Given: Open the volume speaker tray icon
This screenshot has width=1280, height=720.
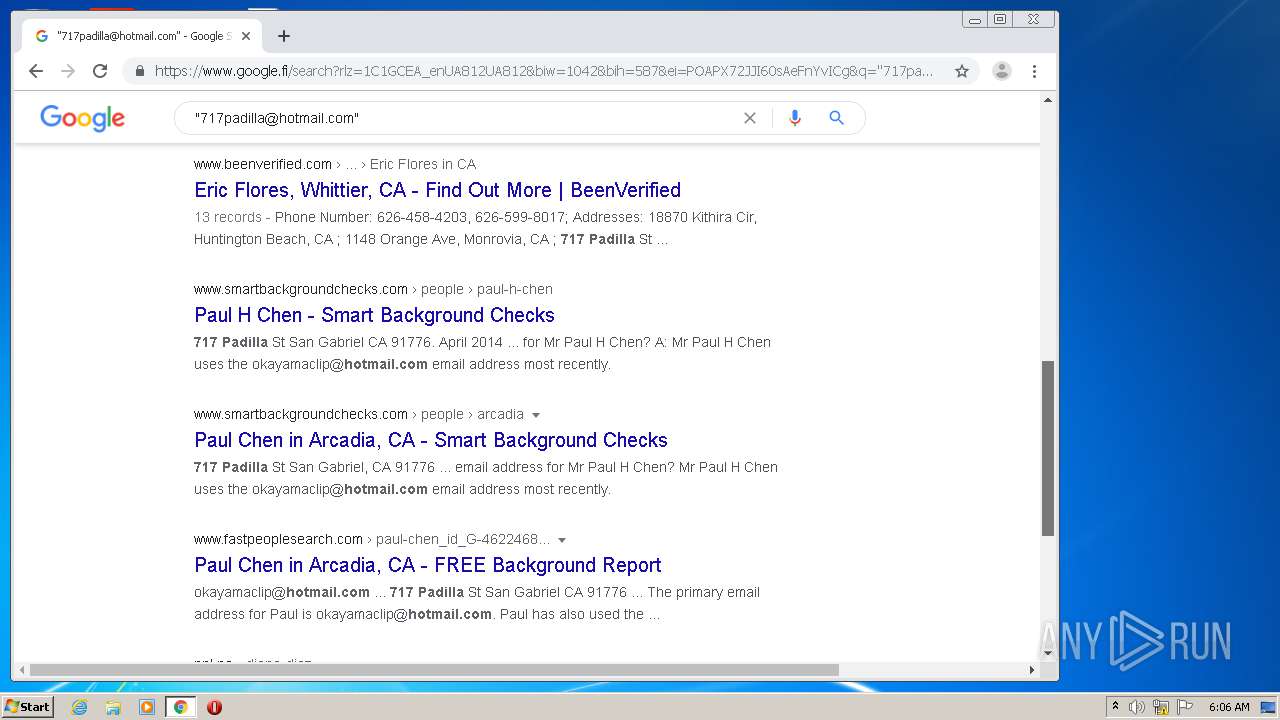Looking at the screenshot, I should tap(1137, 707).
